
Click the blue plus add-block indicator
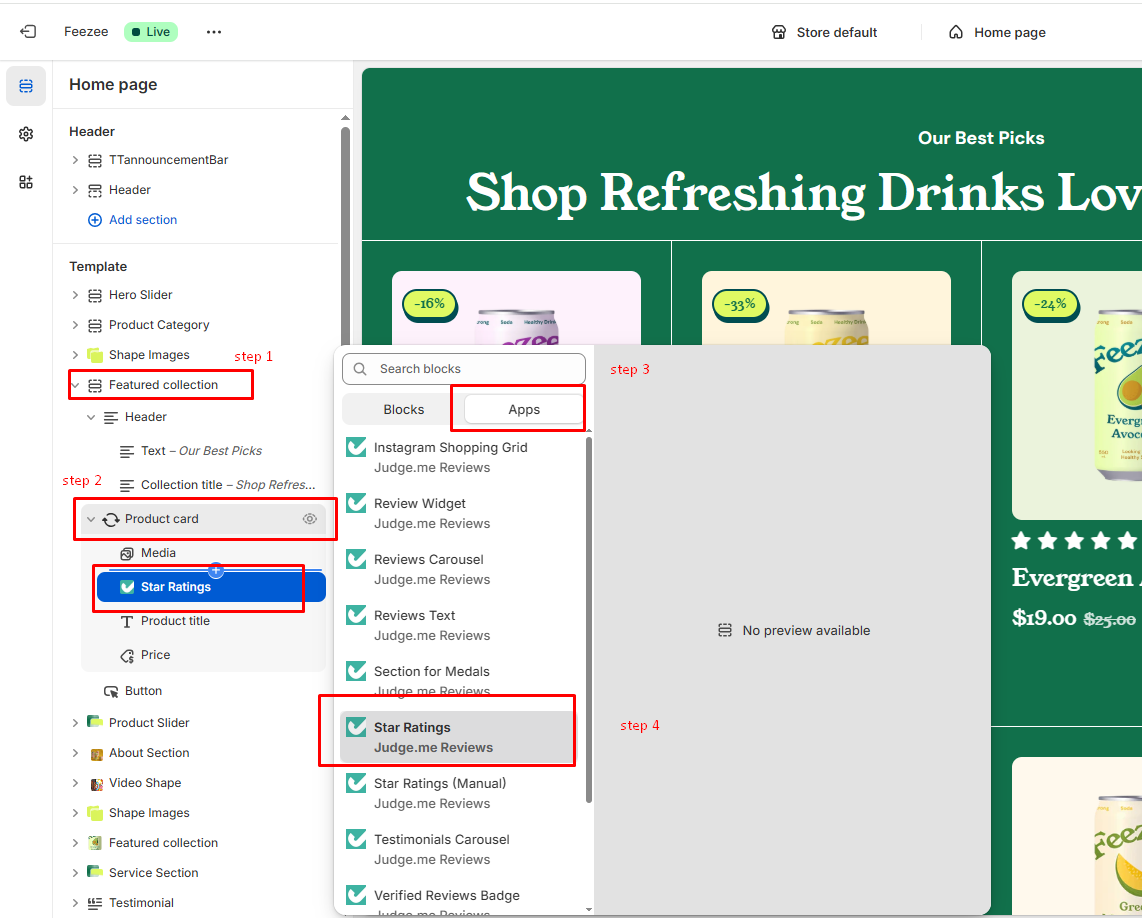coord(216,570)
